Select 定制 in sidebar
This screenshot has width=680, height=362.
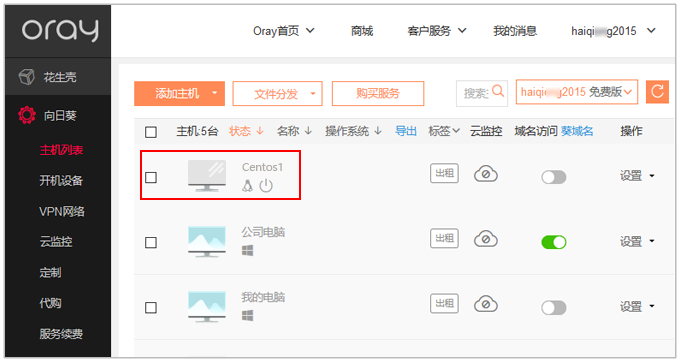point(50,272)
